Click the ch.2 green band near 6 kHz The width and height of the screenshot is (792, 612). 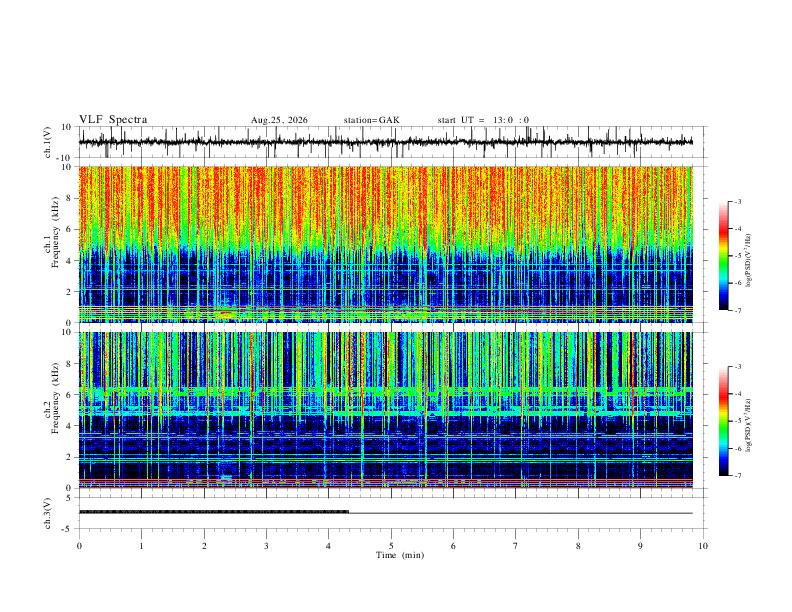385,391
